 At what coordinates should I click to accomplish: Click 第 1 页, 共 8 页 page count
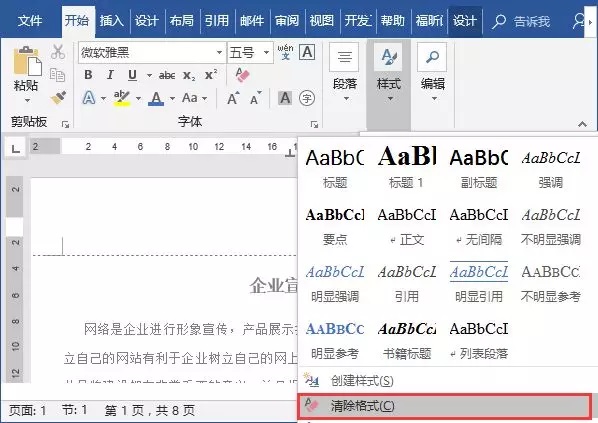[x=150, y=410]
